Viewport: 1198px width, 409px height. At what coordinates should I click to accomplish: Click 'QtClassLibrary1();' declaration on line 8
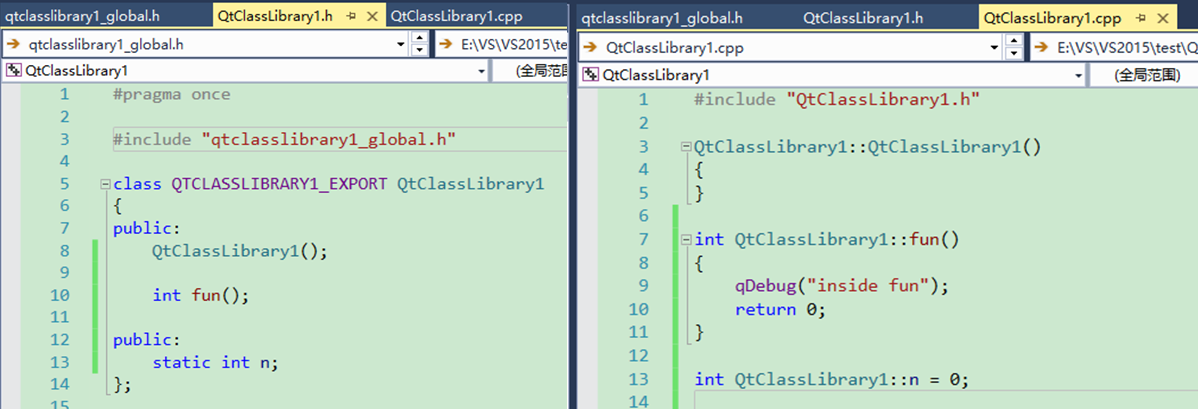click(240, 251)
